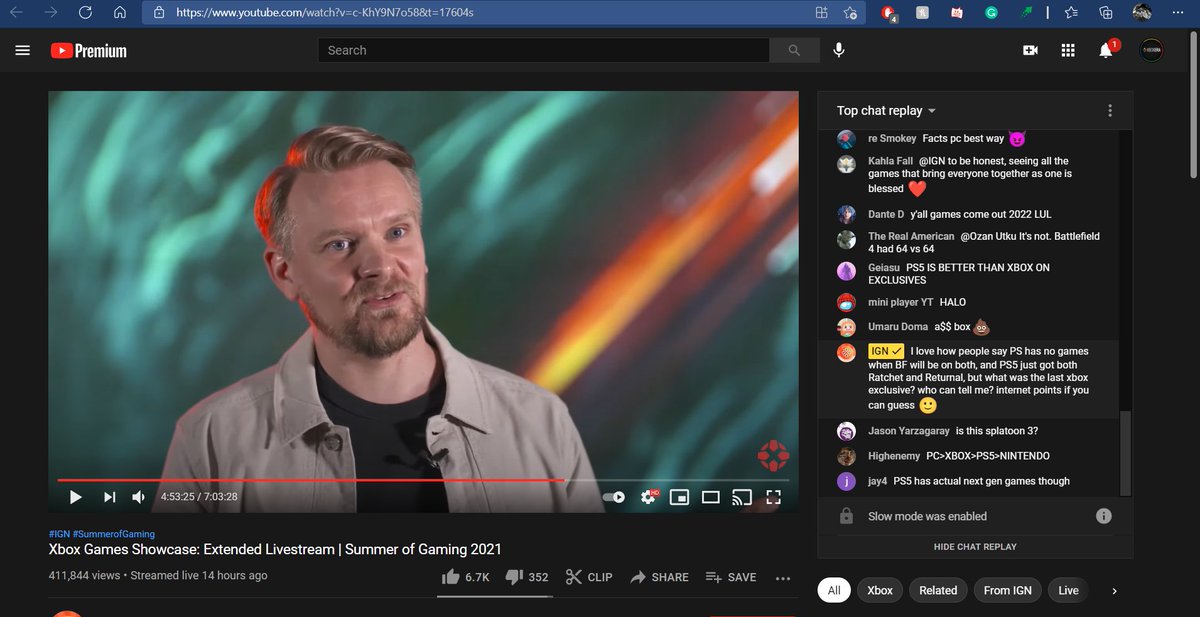The height and width of the screenshot is (617, 1200).
Task: Open chat replay options kebab menu
Action: point(1110,111)
